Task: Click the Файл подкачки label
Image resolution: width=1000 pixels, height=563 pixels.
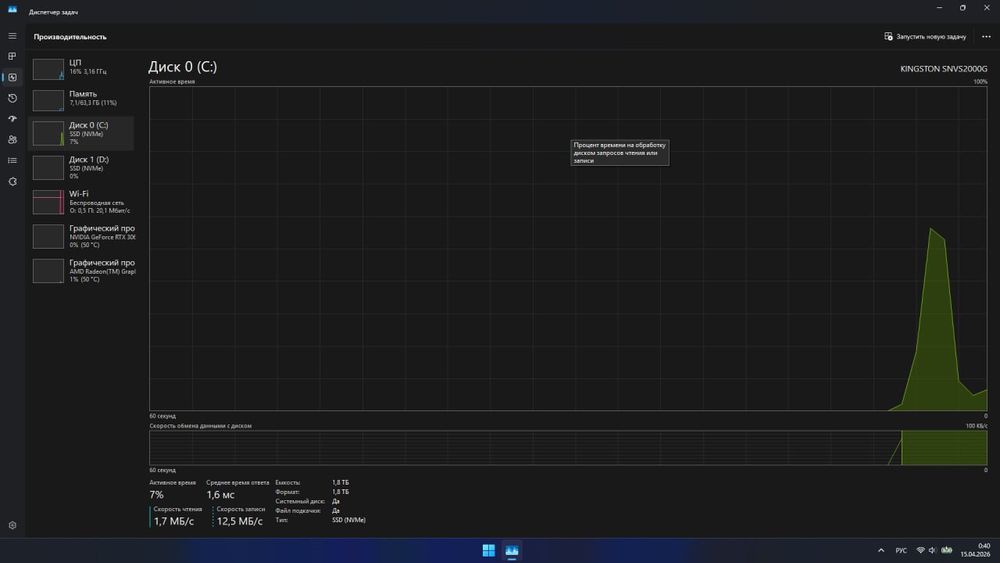Action: (x=298, y=511)
